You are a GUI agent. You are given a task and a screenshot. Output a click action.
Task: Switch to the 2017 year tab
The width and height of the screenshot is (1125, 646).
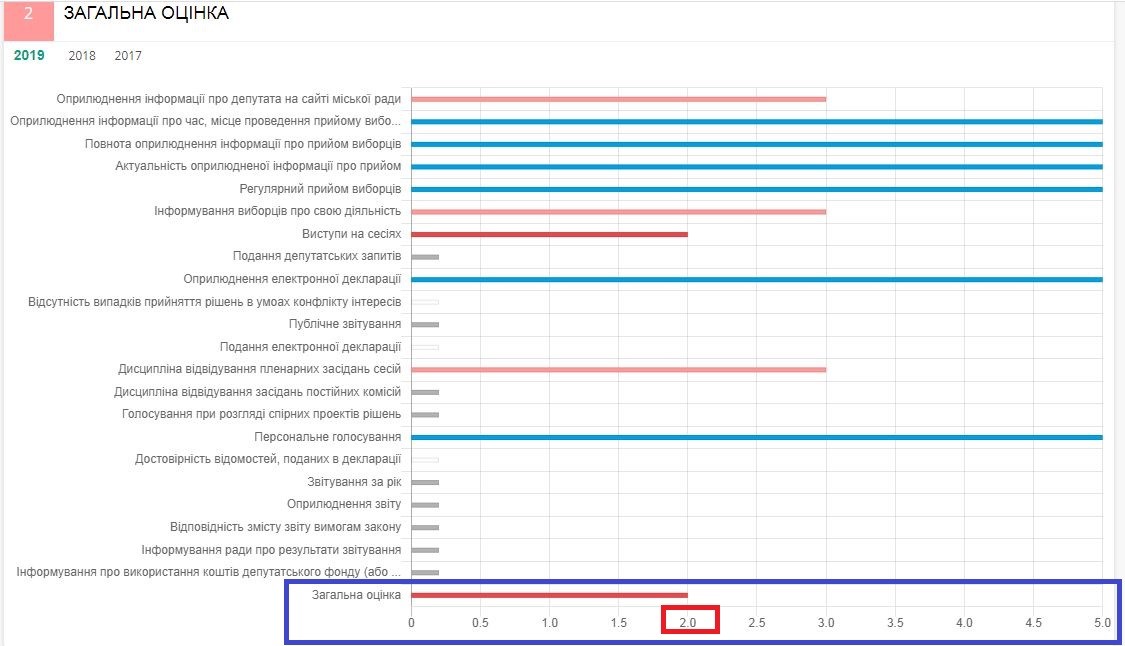click(x=128, y=56)
